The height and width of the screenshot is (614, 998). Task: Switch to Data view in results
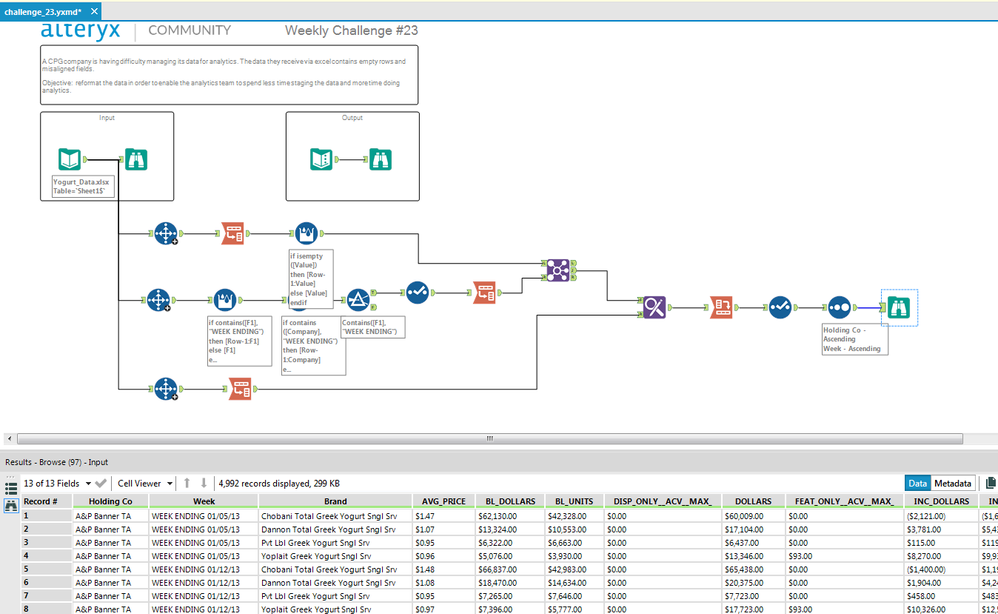pyautogui.click(x=918, y=483)
